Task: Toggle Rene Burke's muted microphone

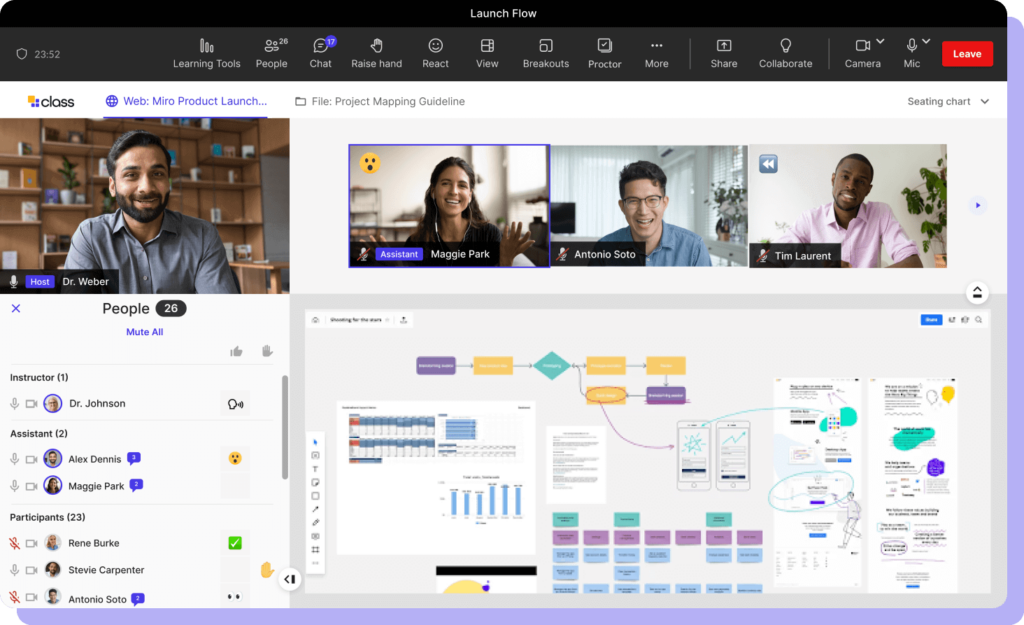Action: tap(15, 543)
